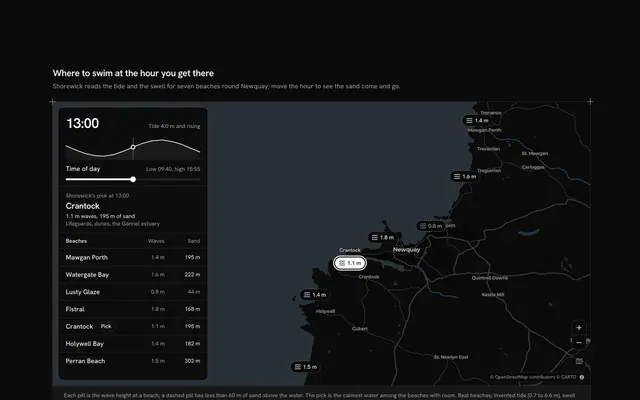640x400 pixels.
Task: Click the Quintrell Downs map label
Action: coord(490,278)
